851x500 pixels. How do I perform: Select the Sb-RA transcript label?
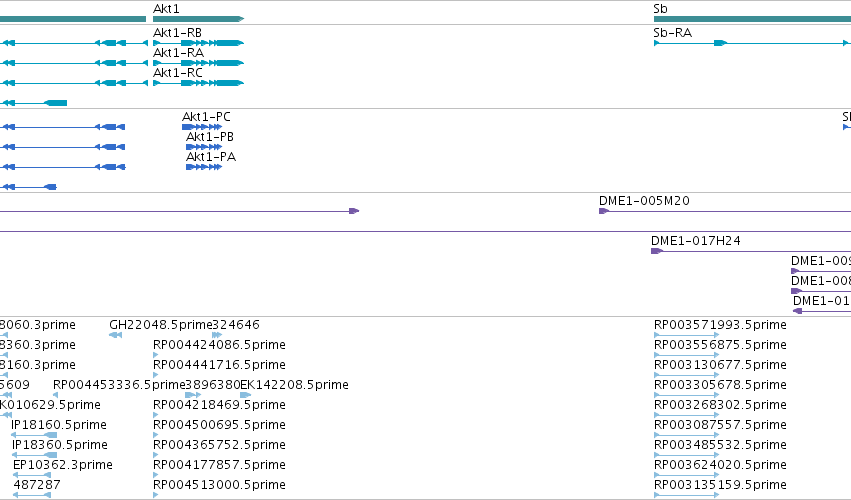pyautogui.click(x=673, y=33)
